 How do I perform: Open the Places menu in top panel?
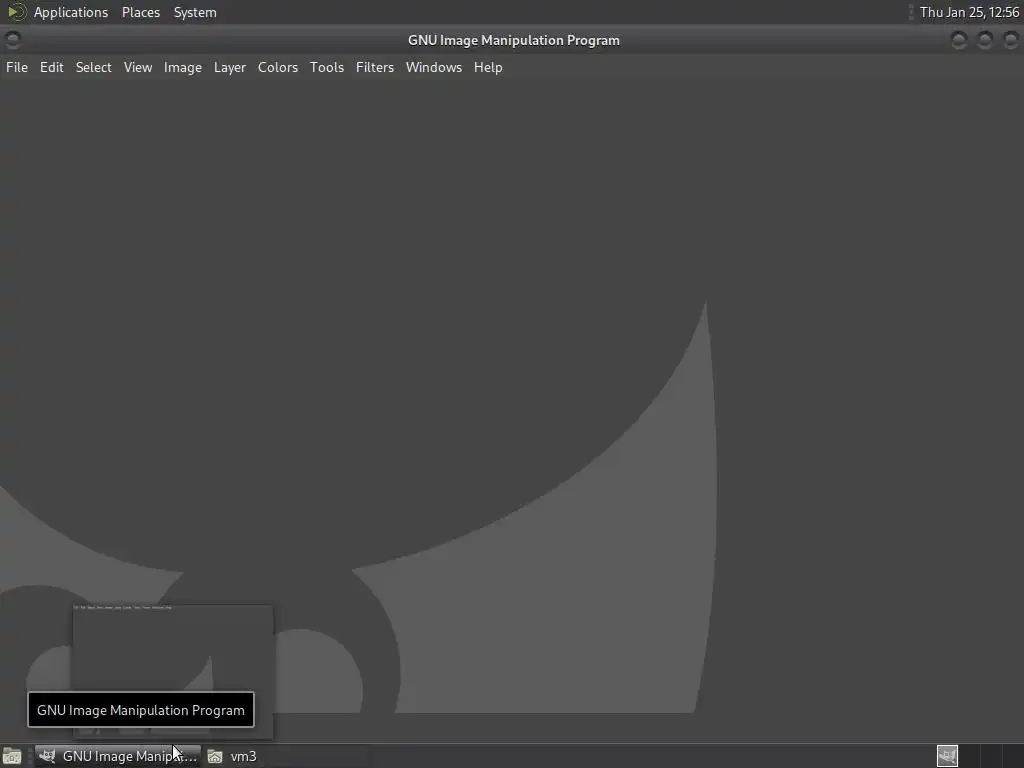pyautogui.click(x=141, y=12)
